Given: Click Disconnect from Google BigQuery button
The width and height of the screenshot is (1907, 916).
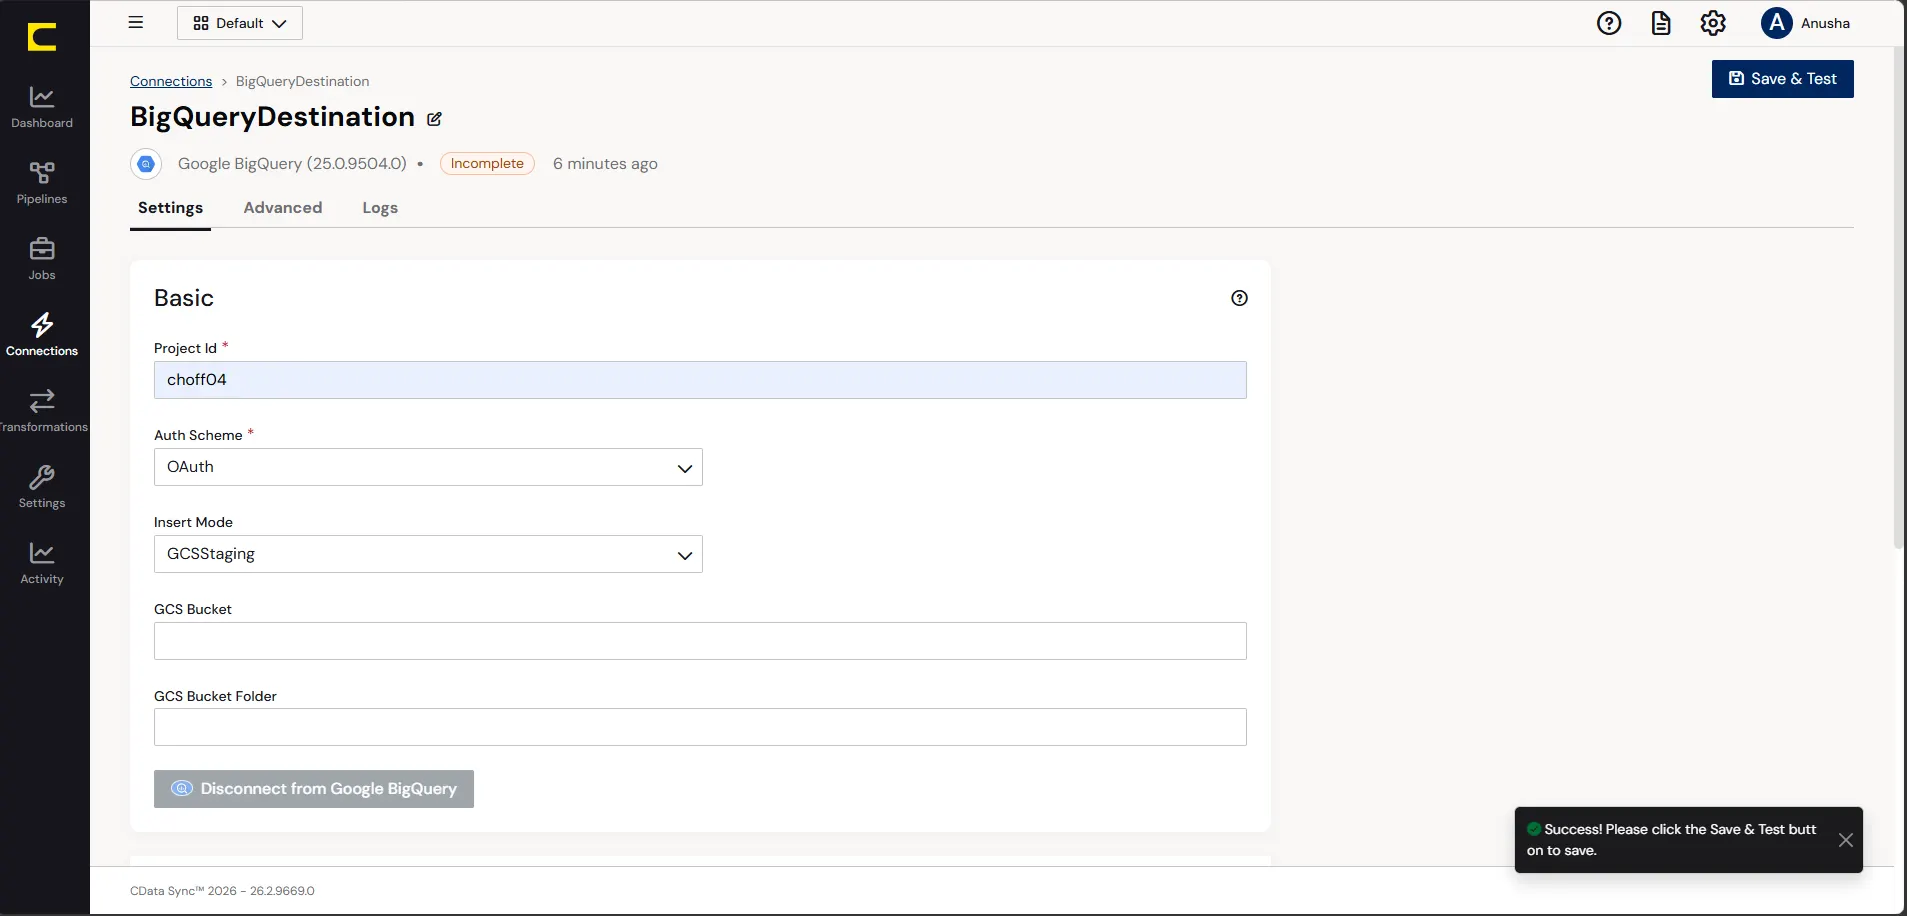Looking at the screenshot, I should pos(314,789).
